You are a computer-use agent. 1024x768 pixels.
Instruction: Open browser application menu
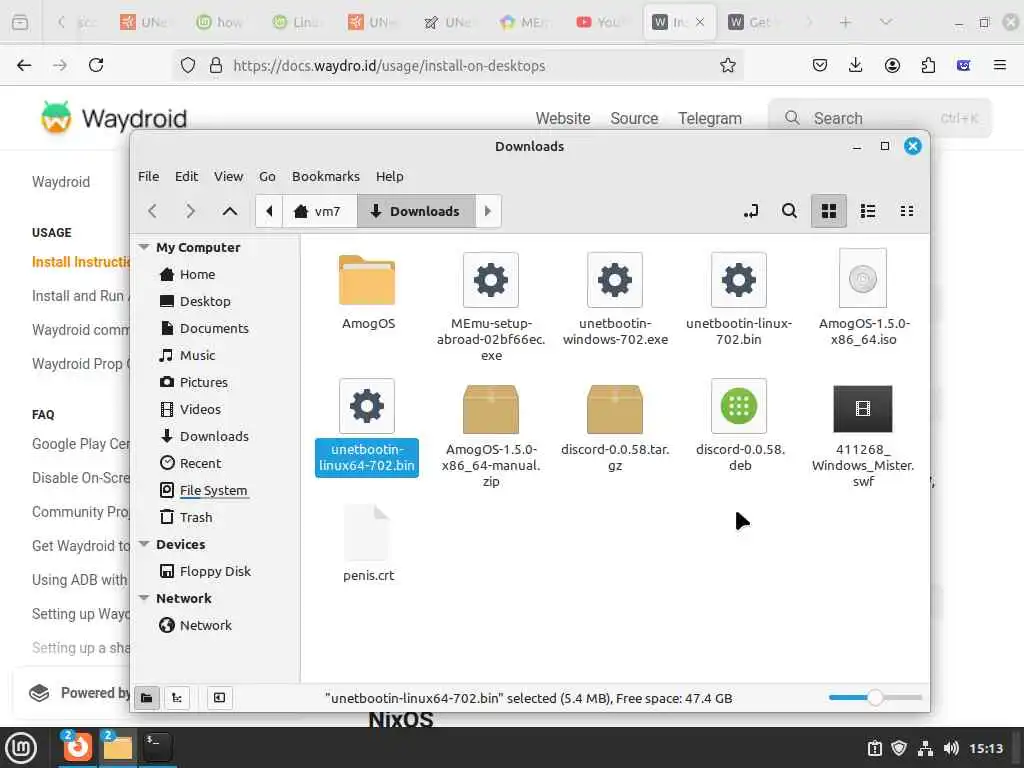pos(1000,65)
